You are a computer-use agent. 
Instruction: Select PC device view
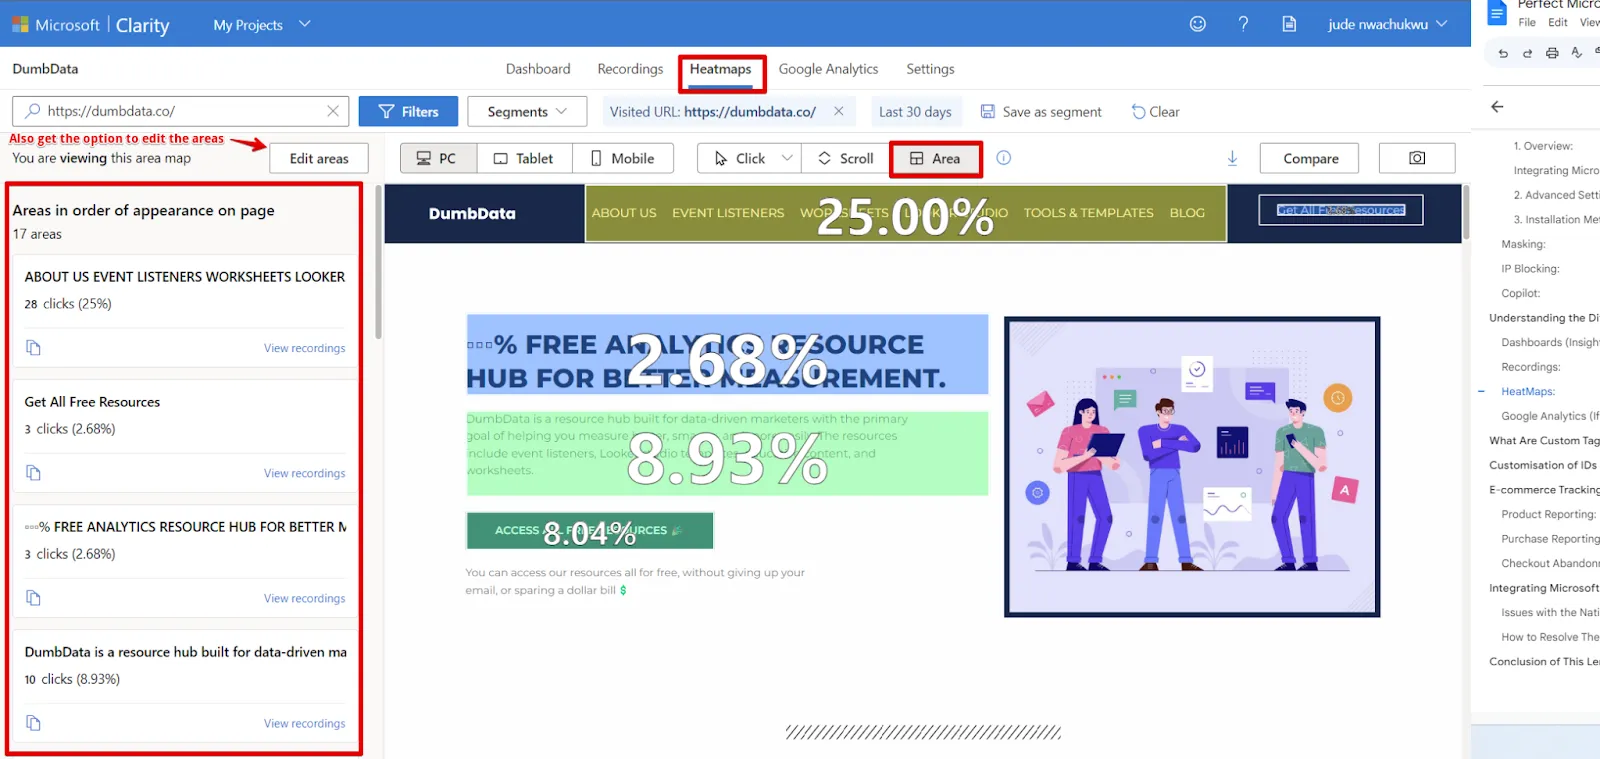tap(438, 158)
